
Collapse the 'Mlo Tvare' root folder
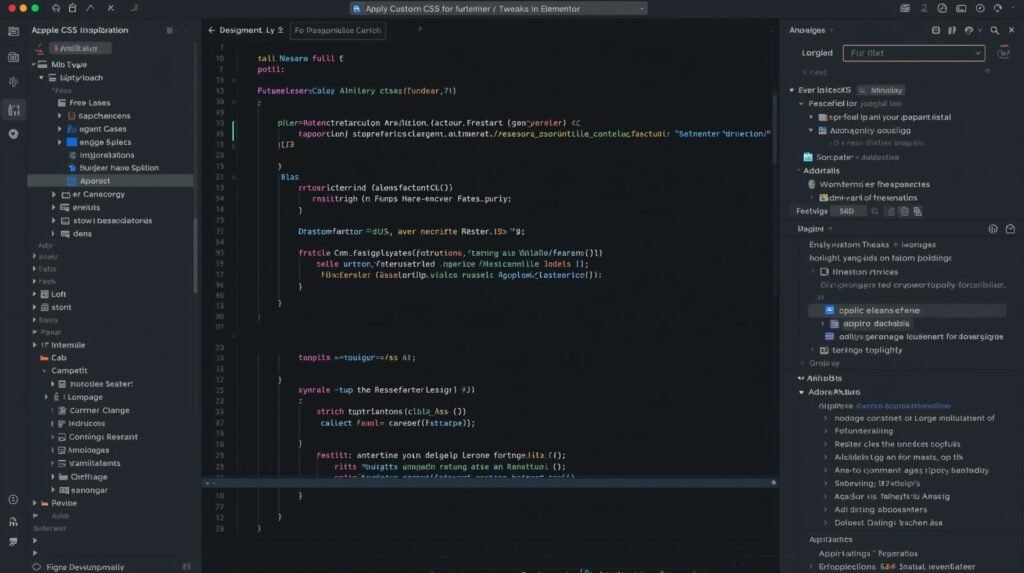[34, 65]
